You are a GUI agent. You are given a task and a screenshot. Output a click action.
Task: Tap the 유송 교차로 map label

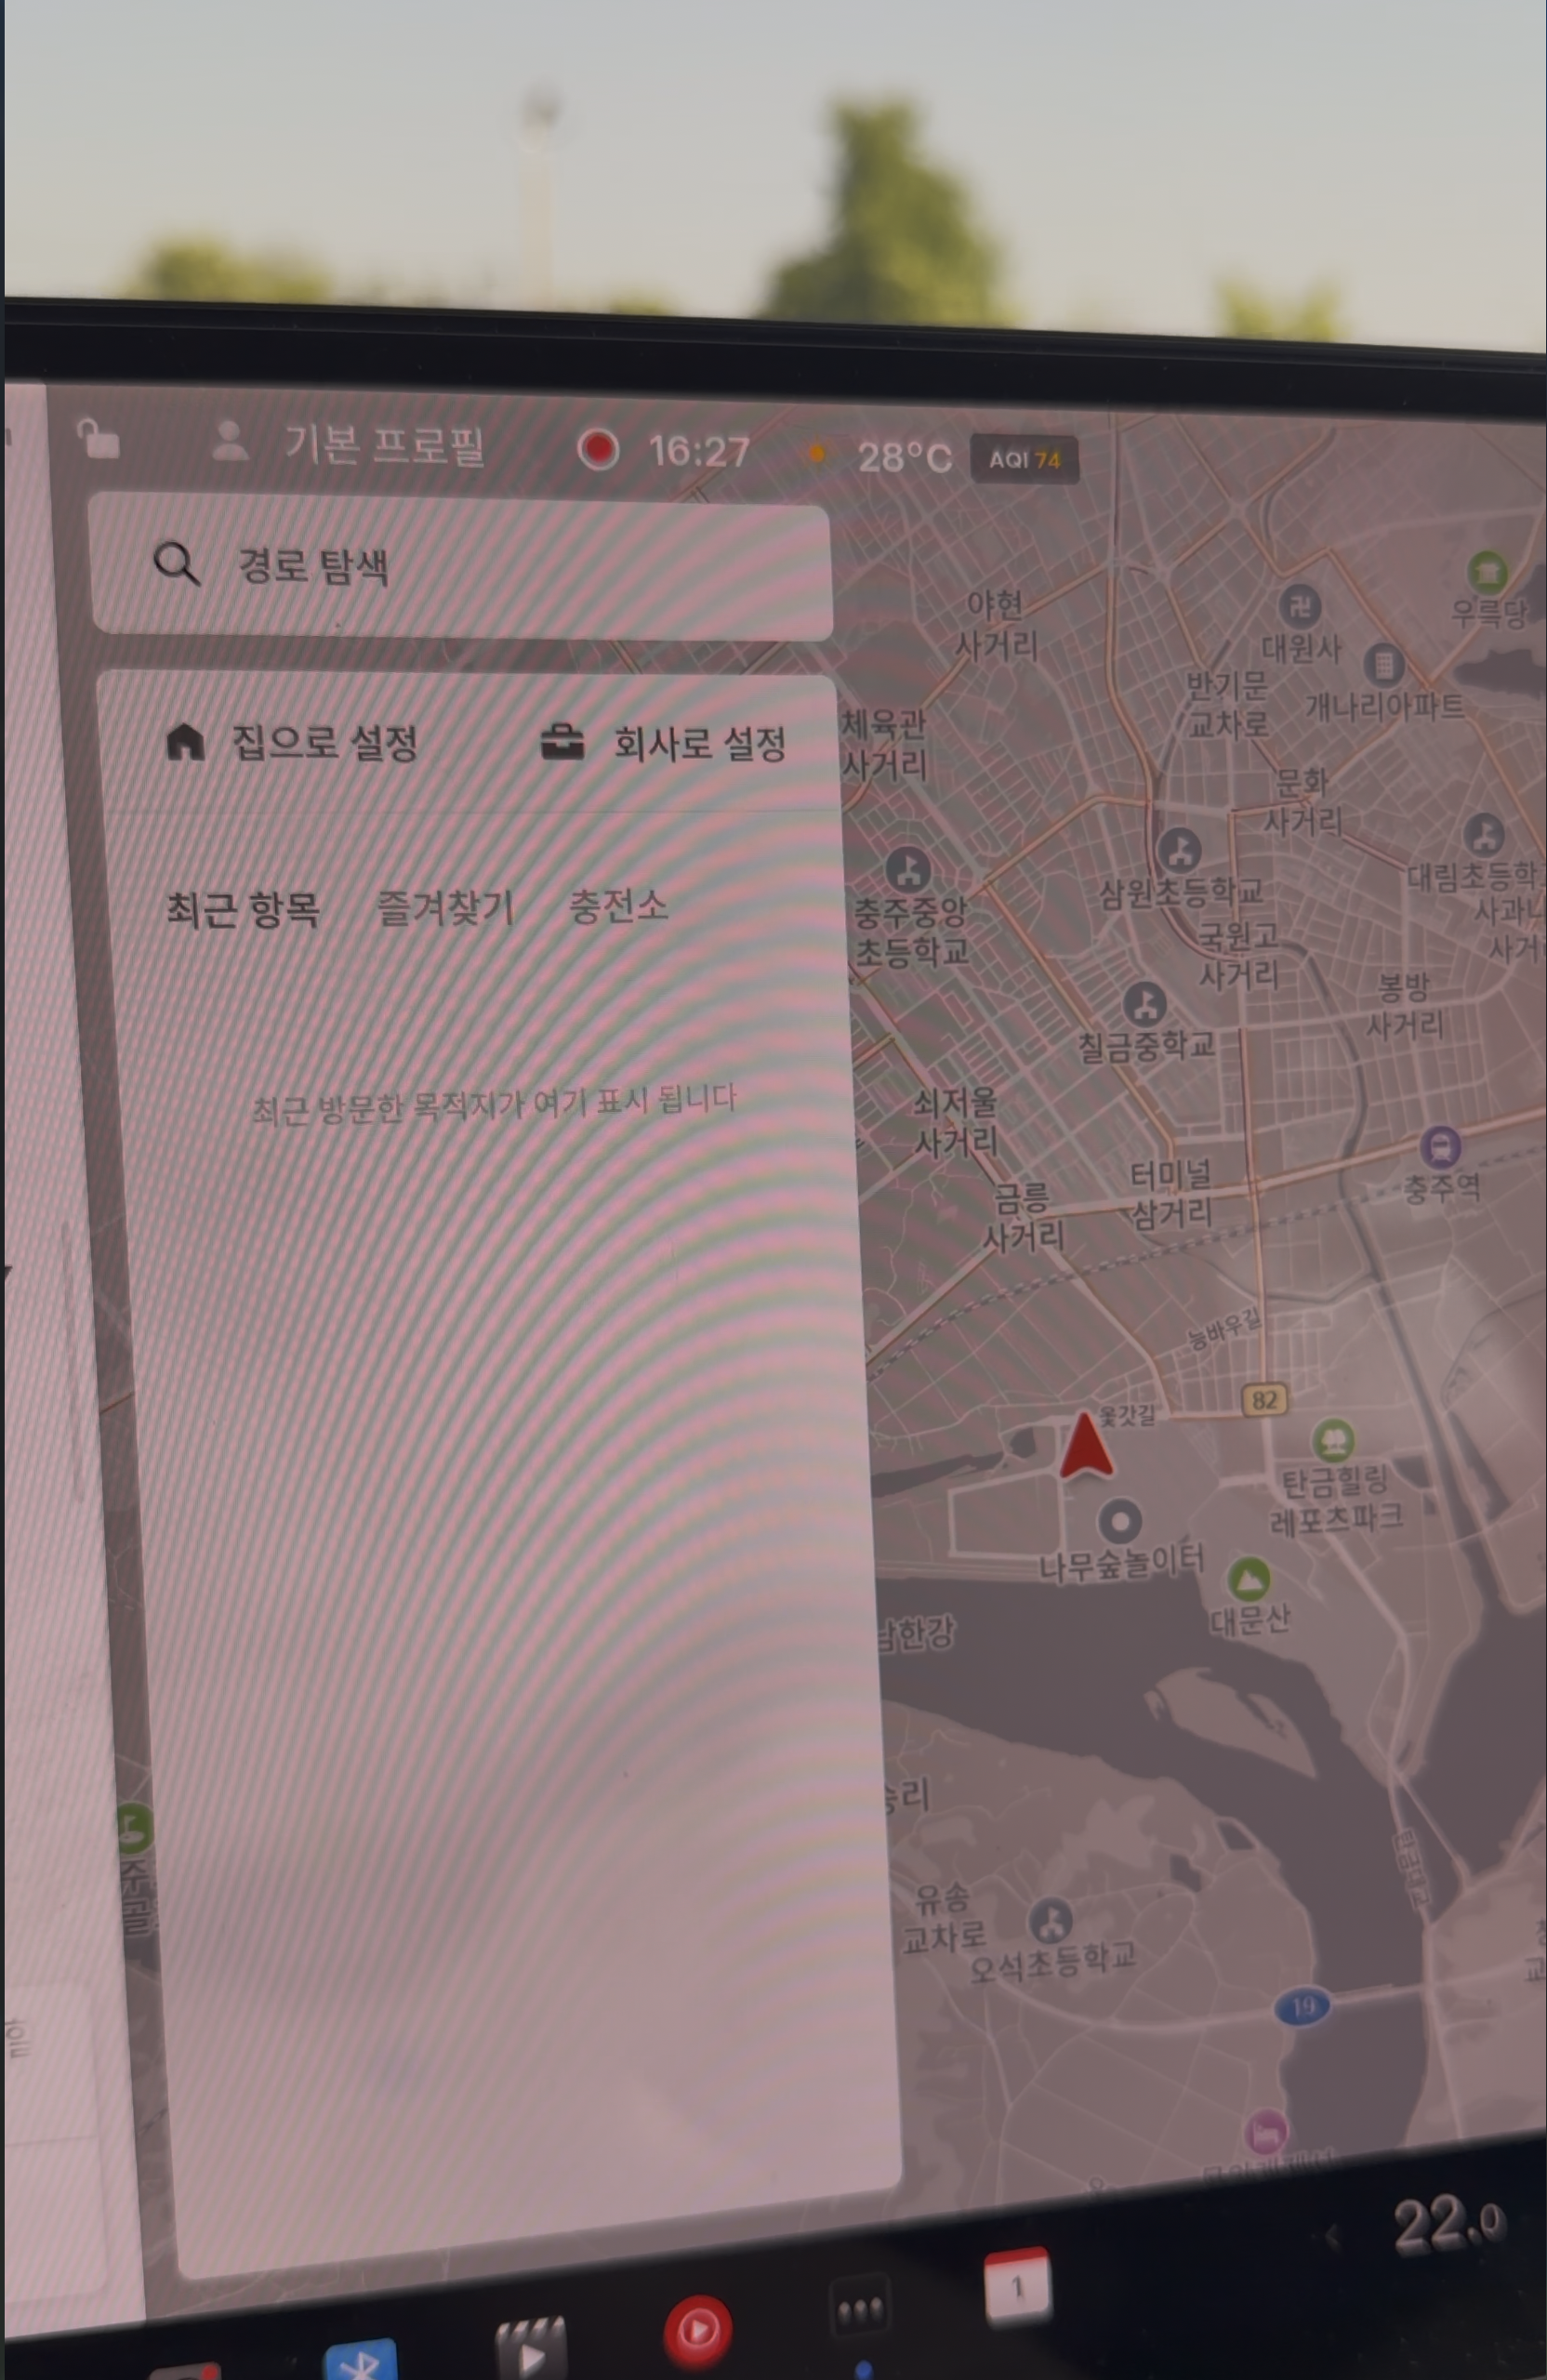pos(944,1917)
